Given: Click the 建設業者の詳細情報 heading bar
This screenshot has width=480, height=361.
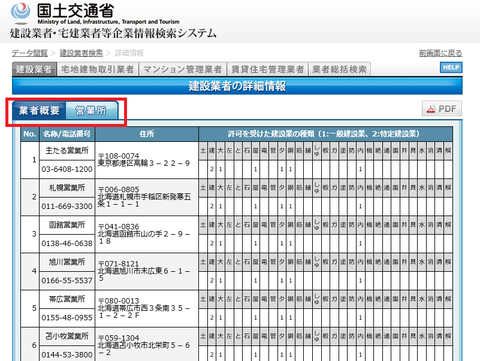Looking at the screenshot, I should tap(237, 86).
